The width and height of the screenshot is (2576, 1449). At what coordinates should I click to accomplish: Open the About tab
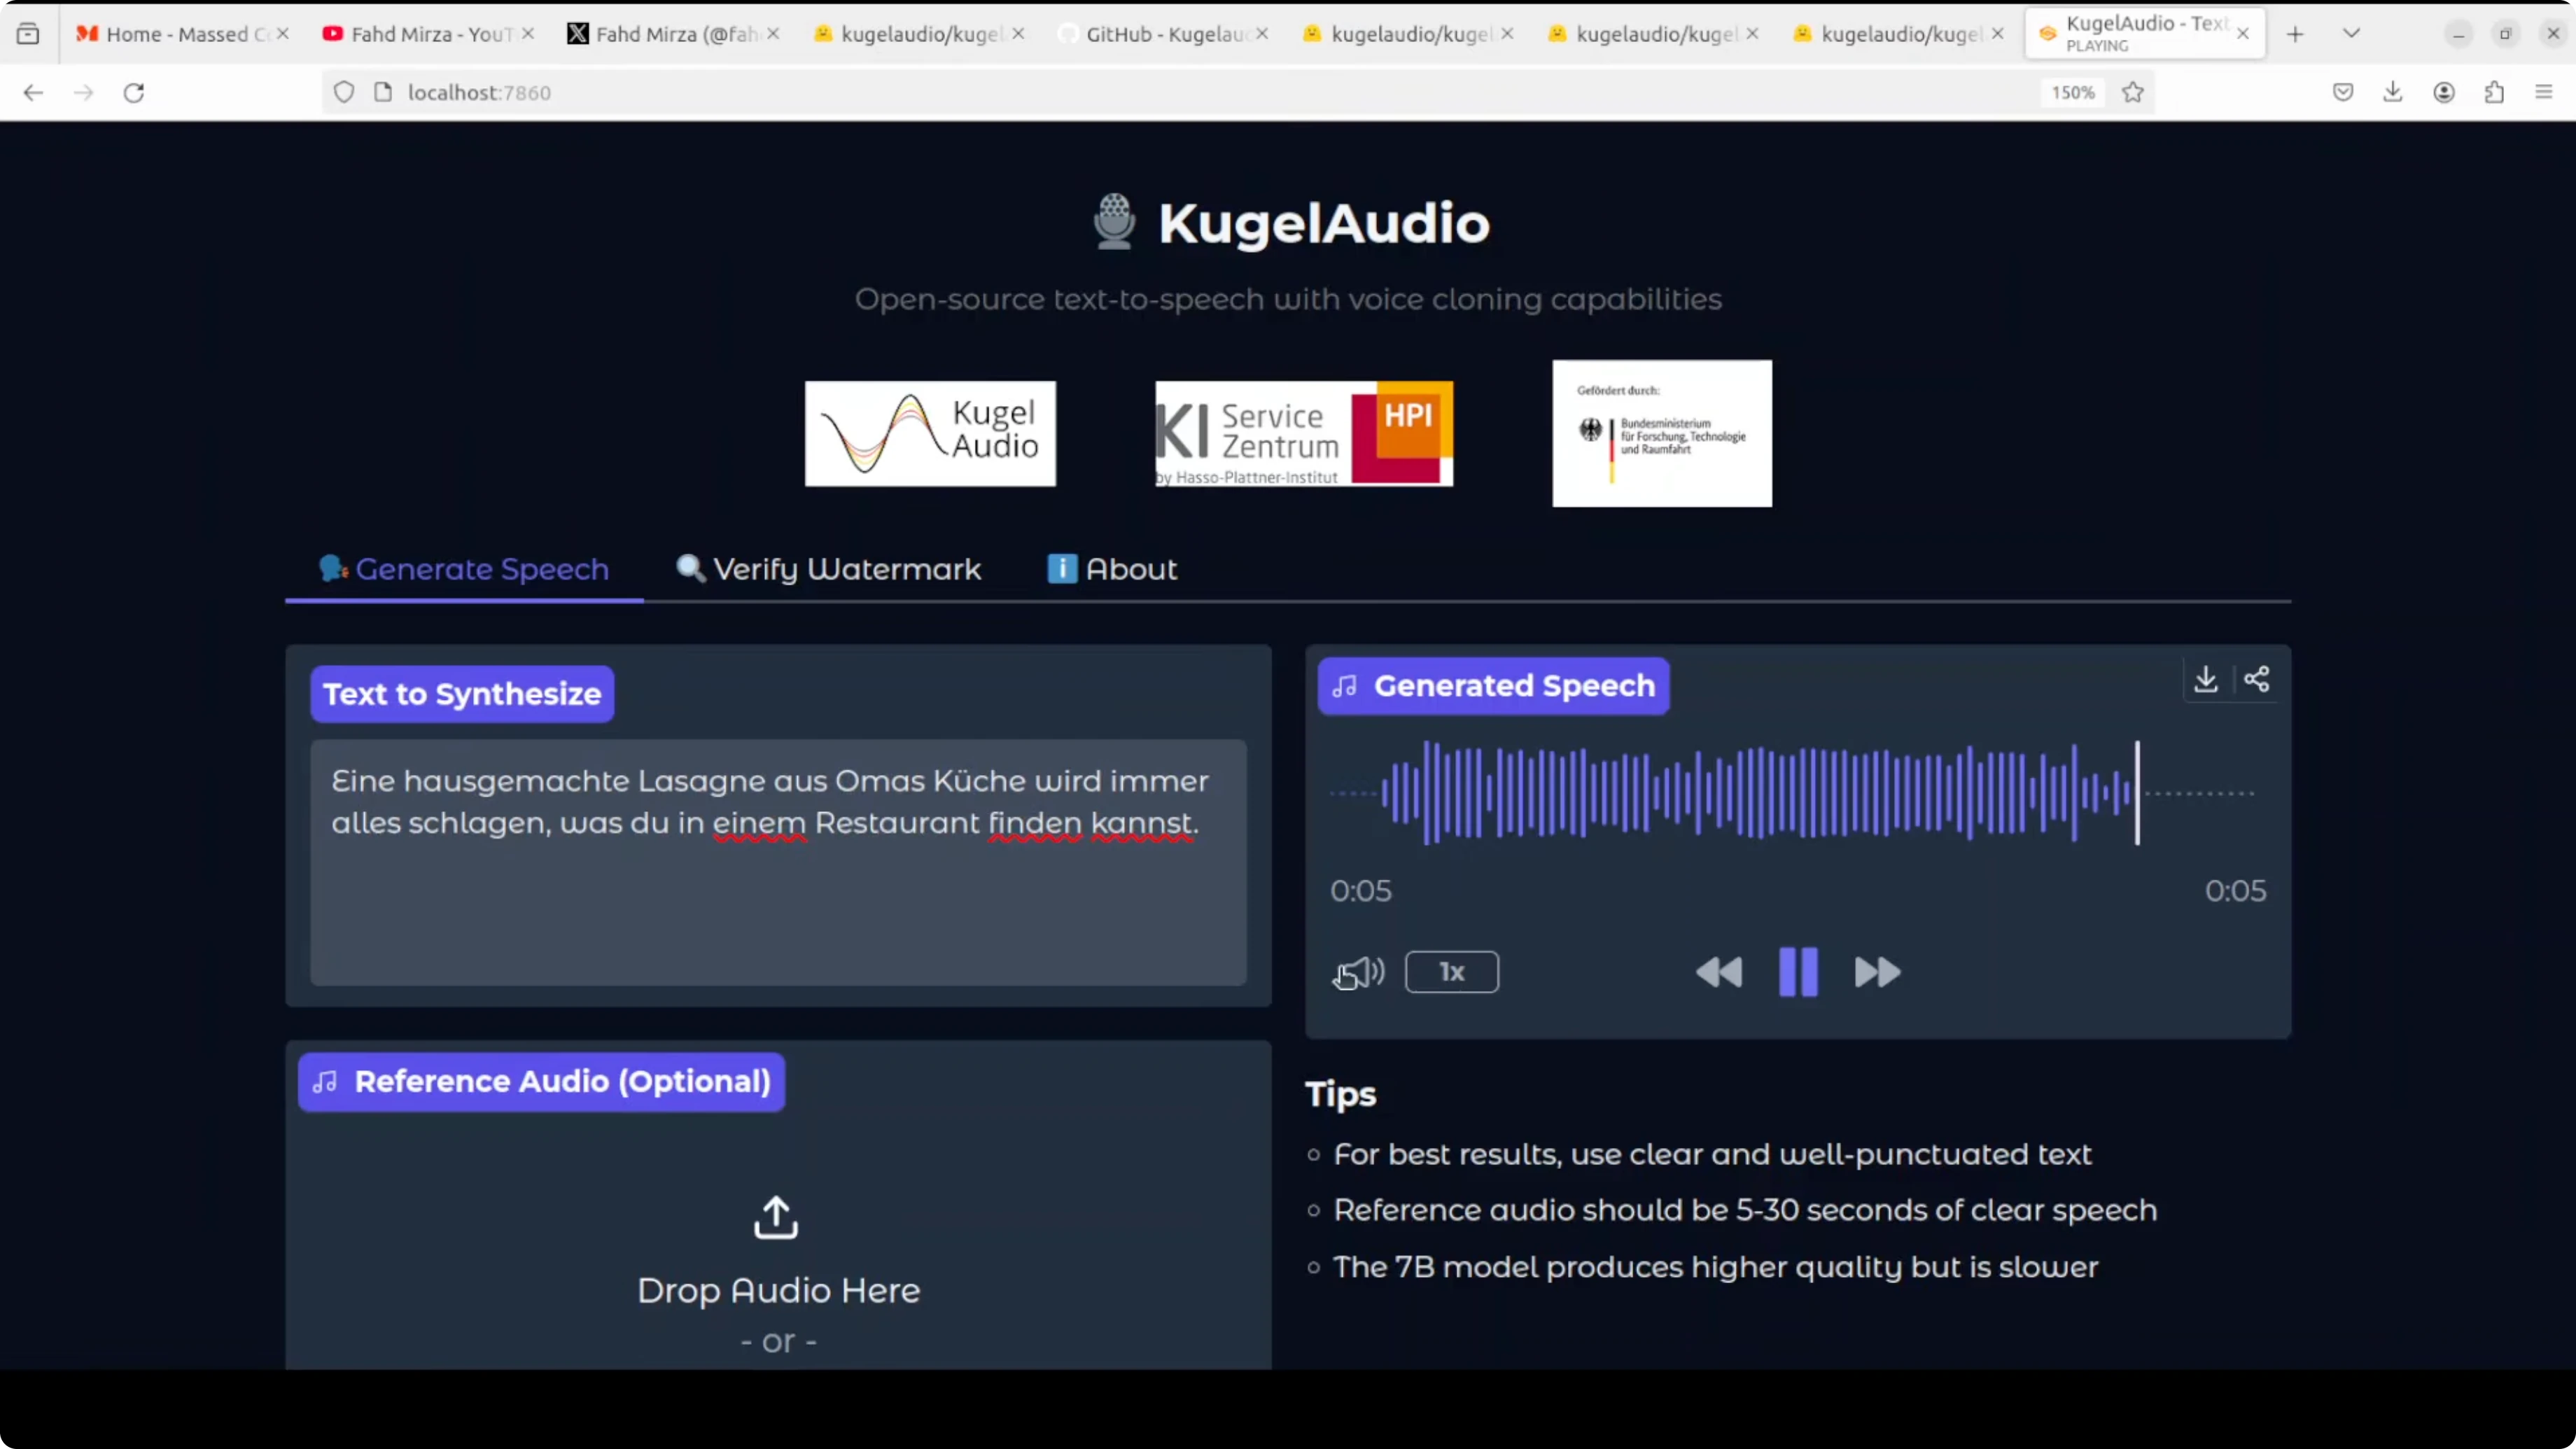coord(1112,569)
